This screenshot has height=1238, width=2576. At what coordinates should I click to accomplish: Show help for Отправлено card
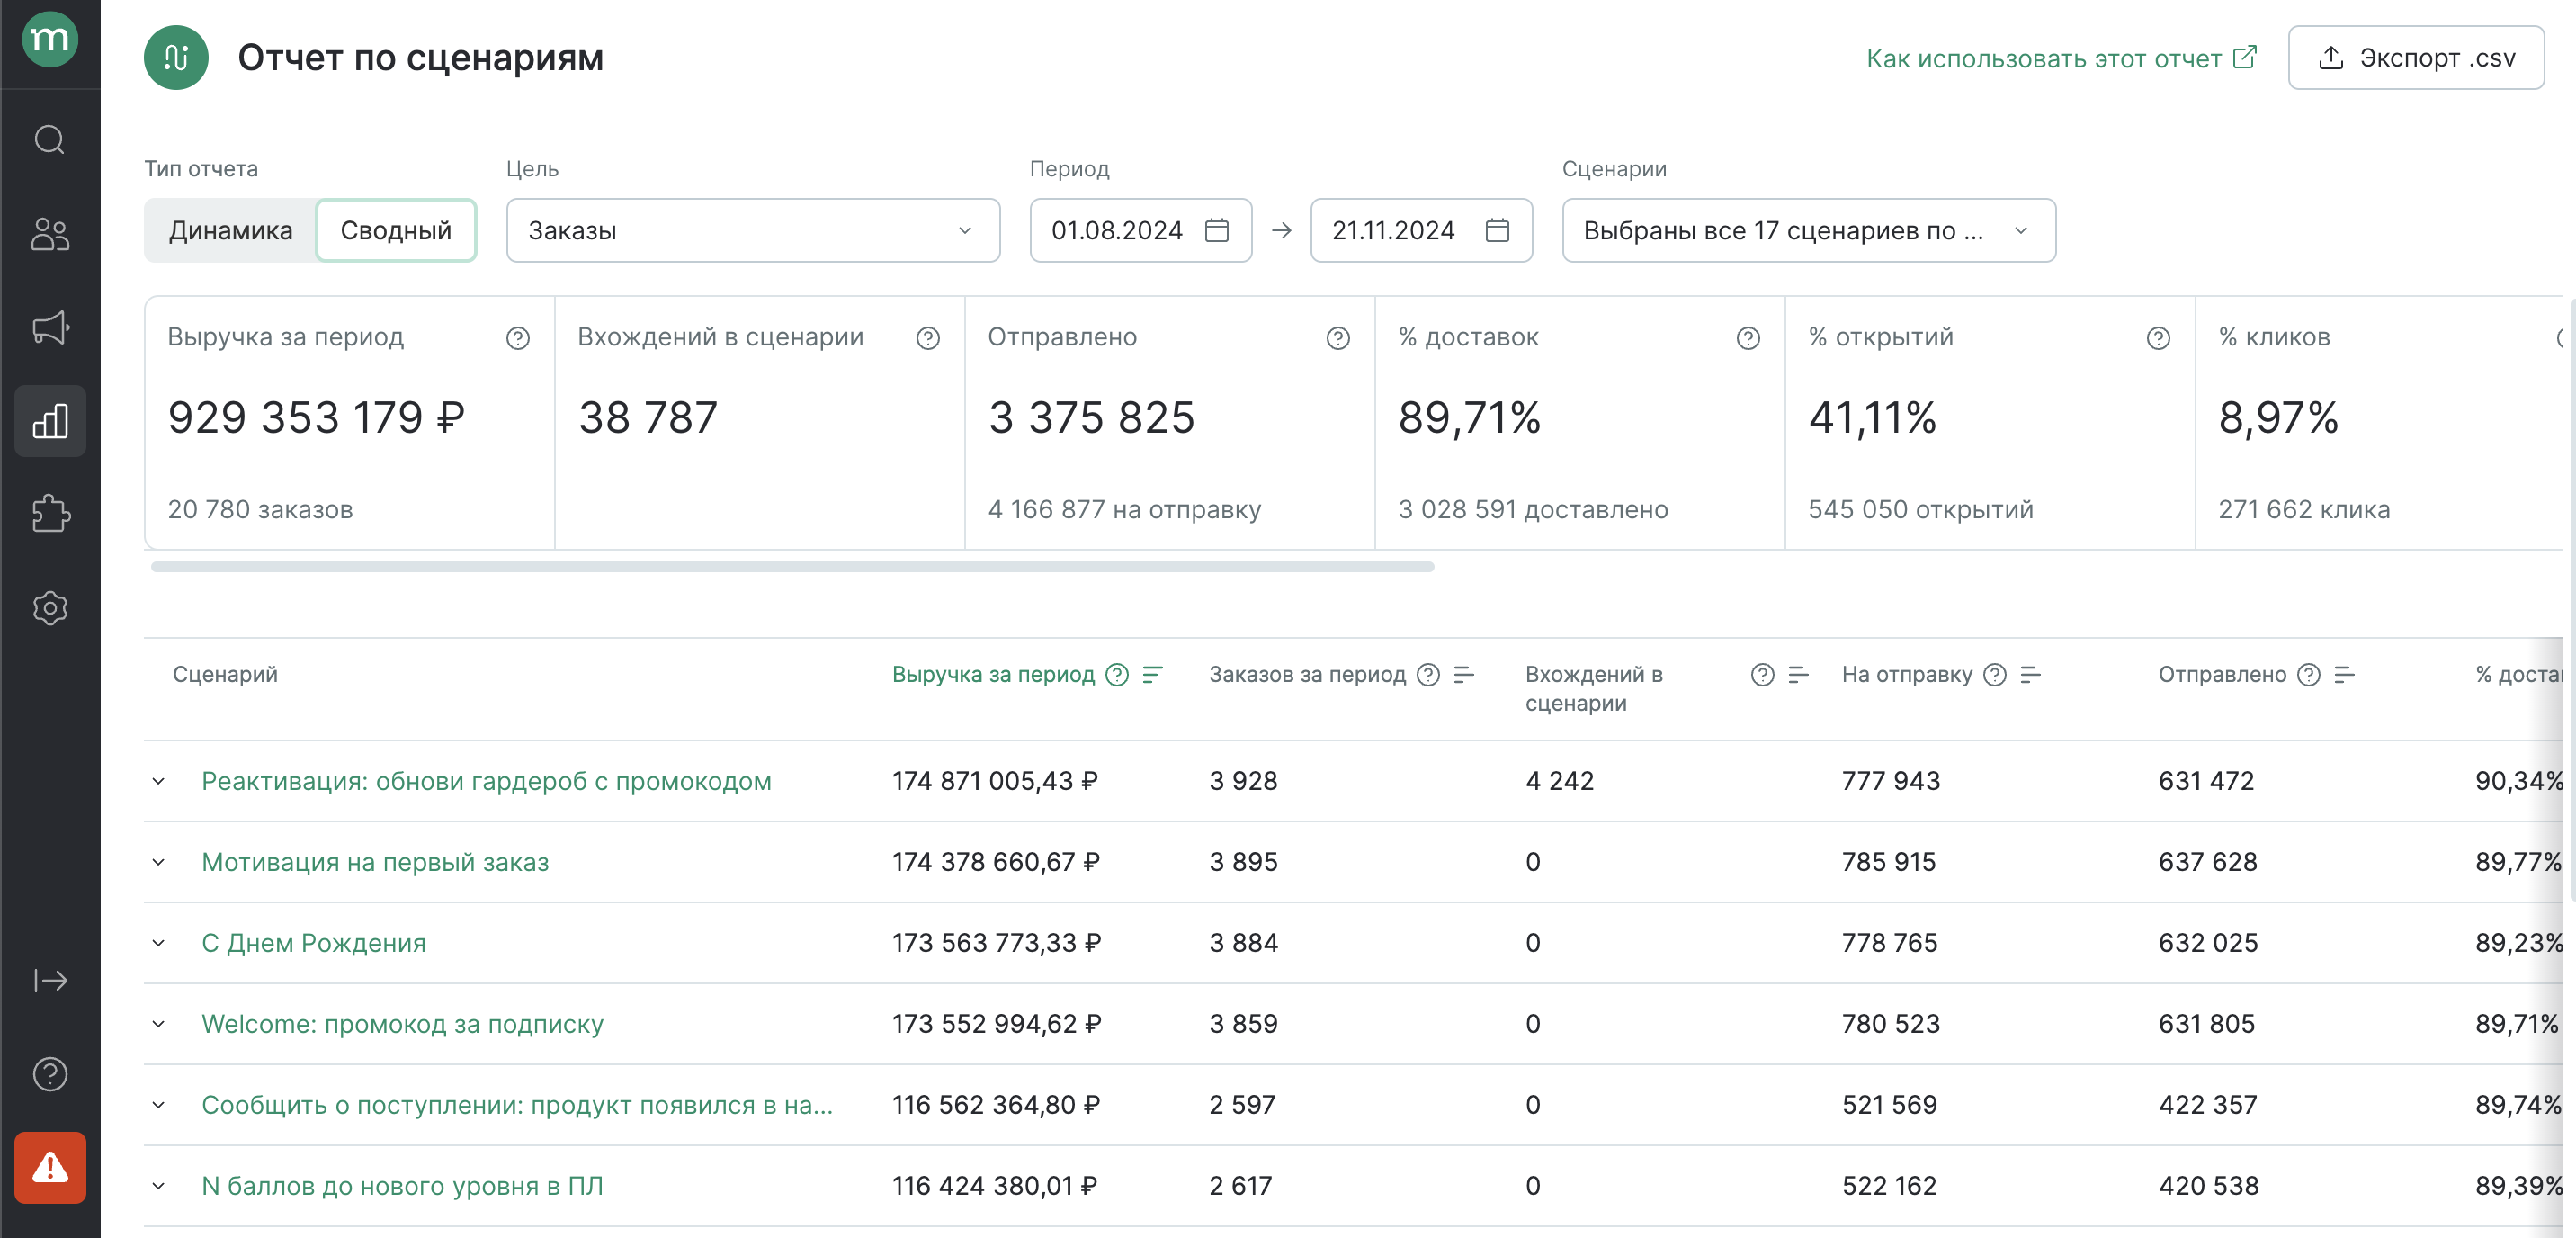pos(1338,338)
